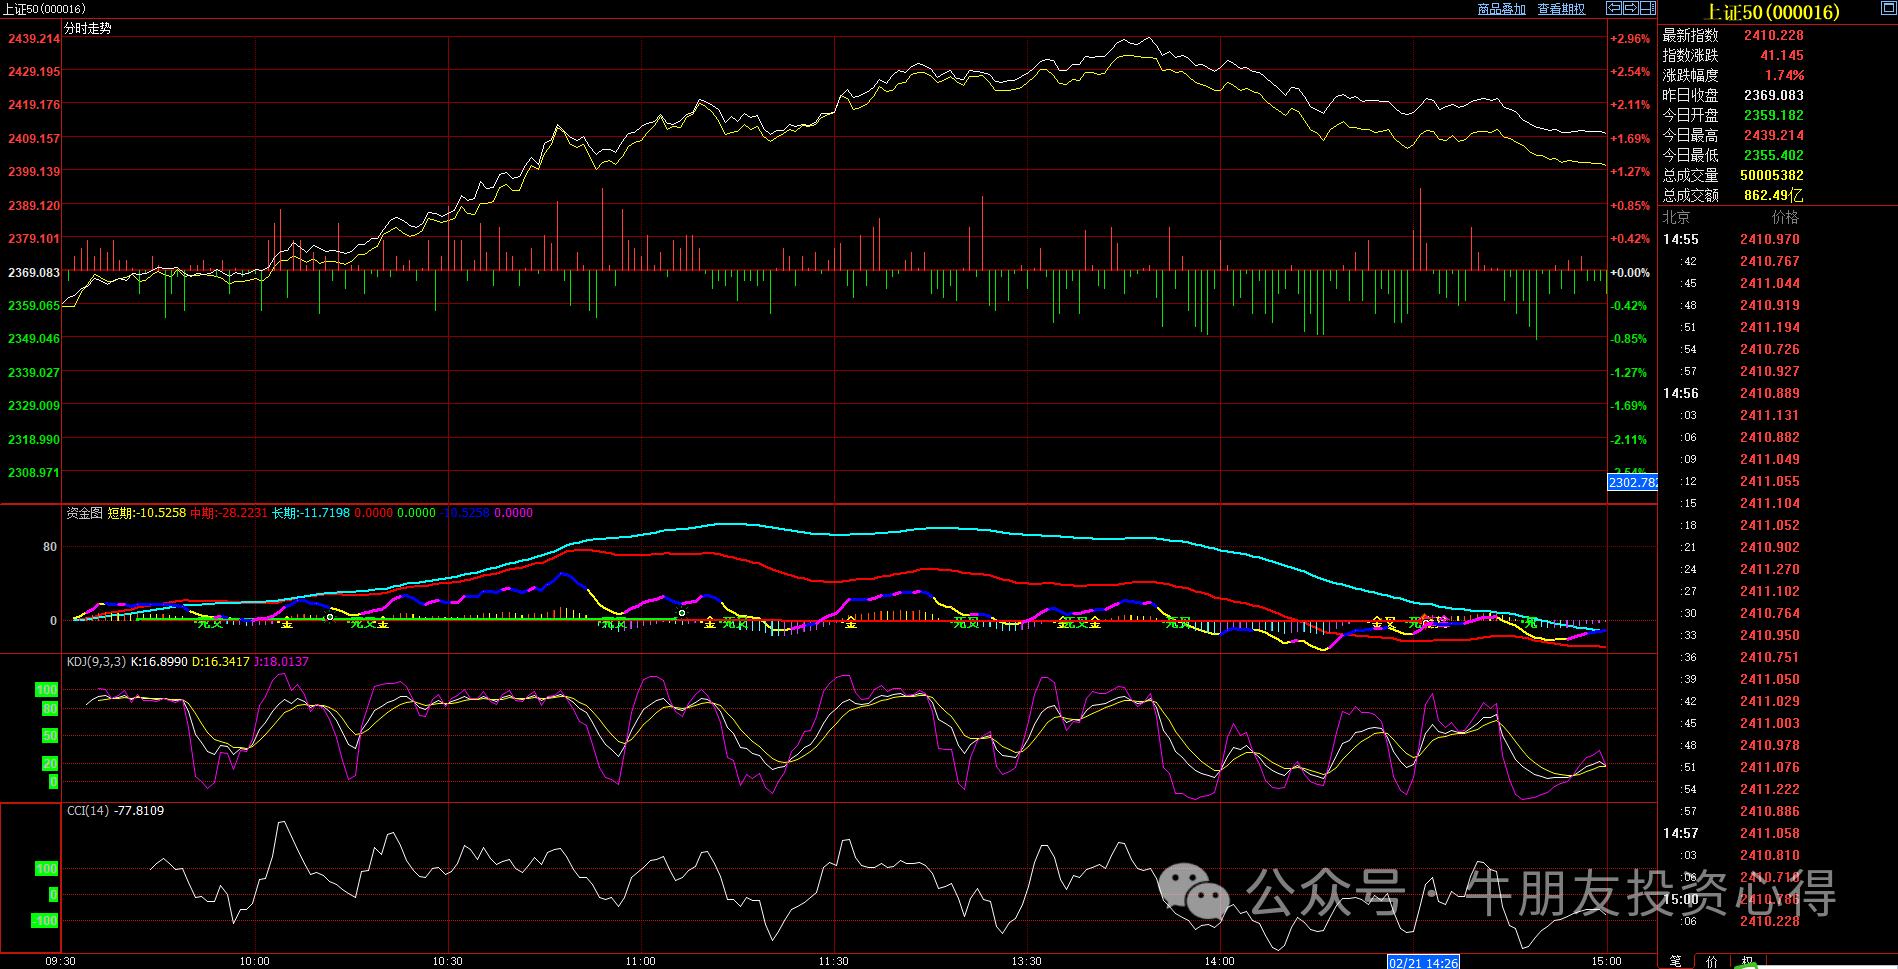Click the 总成交额 value 862.49亿
The image size is (1898, 969).
coord(1774,195)
